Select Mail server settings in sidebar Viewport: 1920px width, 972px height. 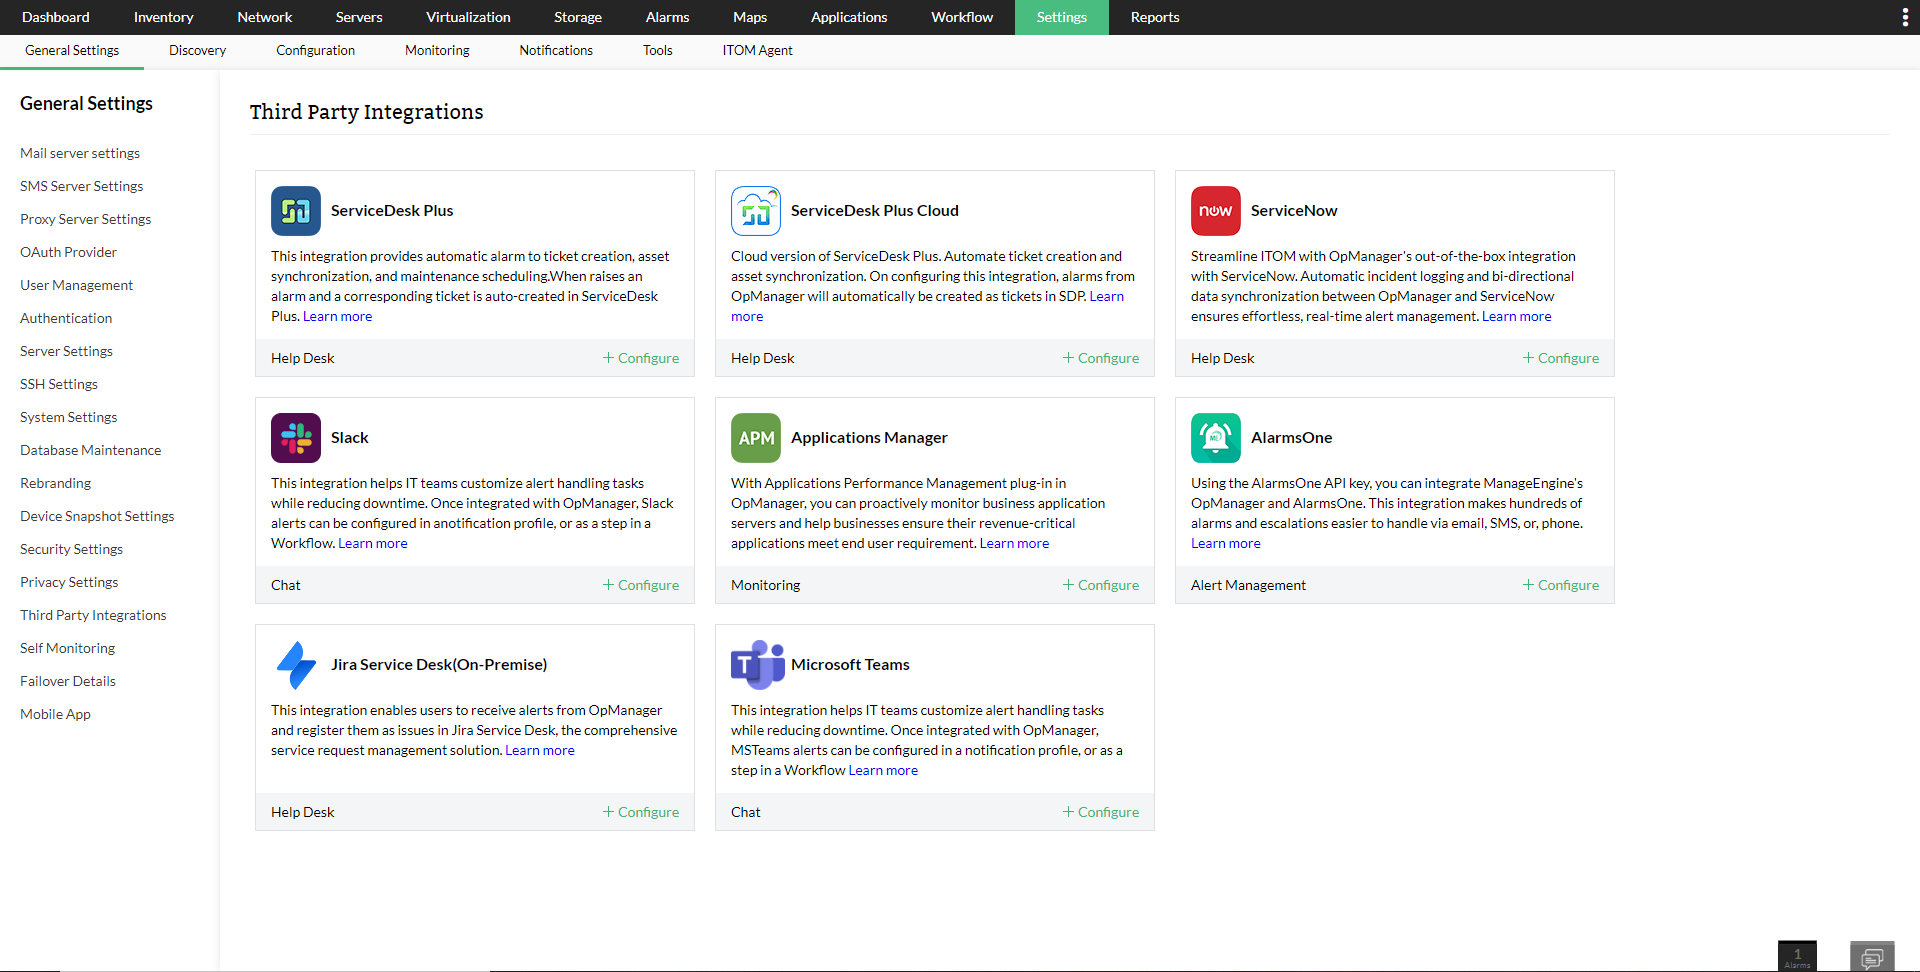(80, 153)
